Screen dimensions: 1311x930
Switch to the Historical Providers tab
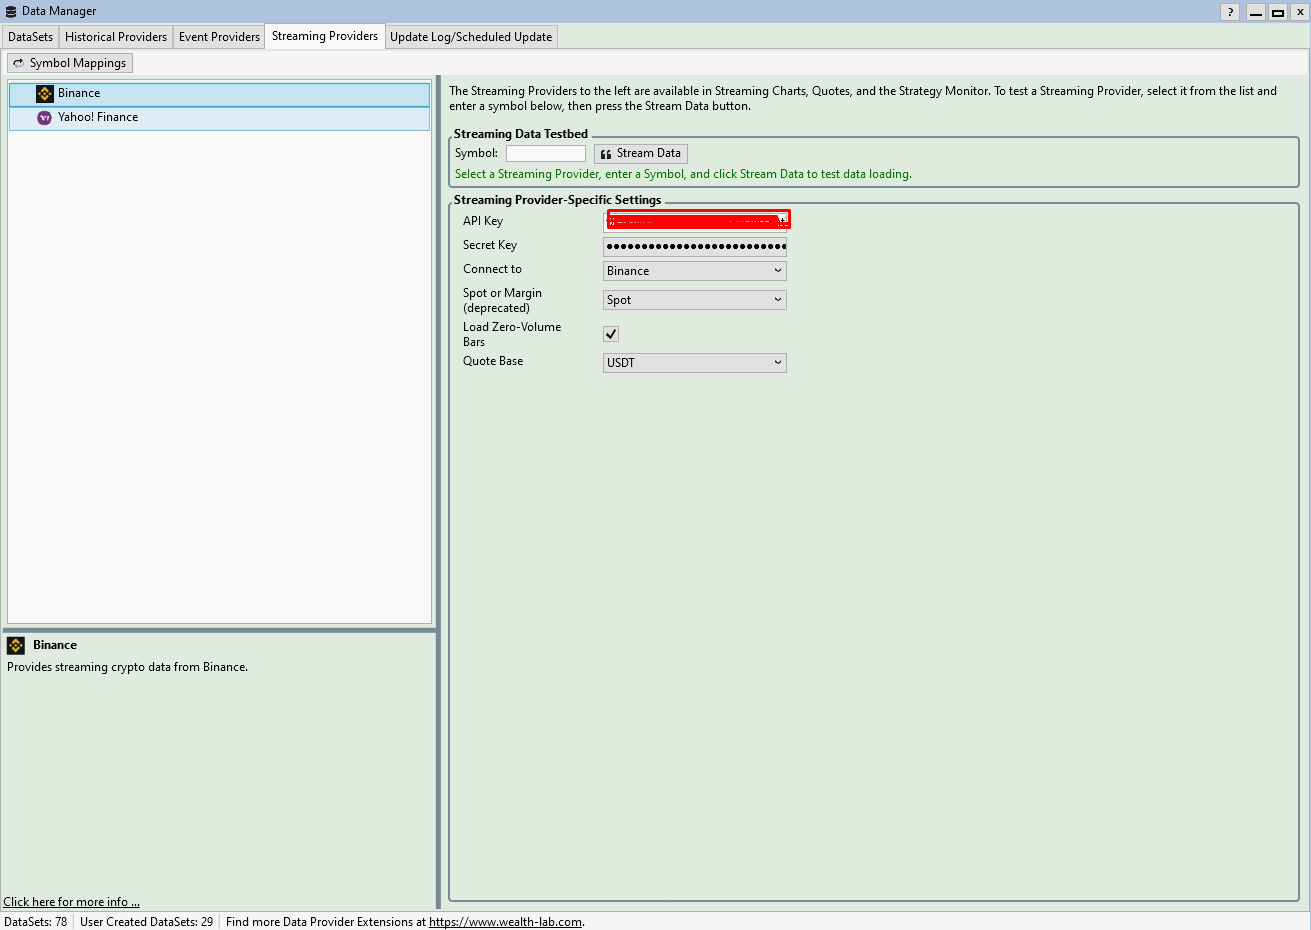point(116,37)
